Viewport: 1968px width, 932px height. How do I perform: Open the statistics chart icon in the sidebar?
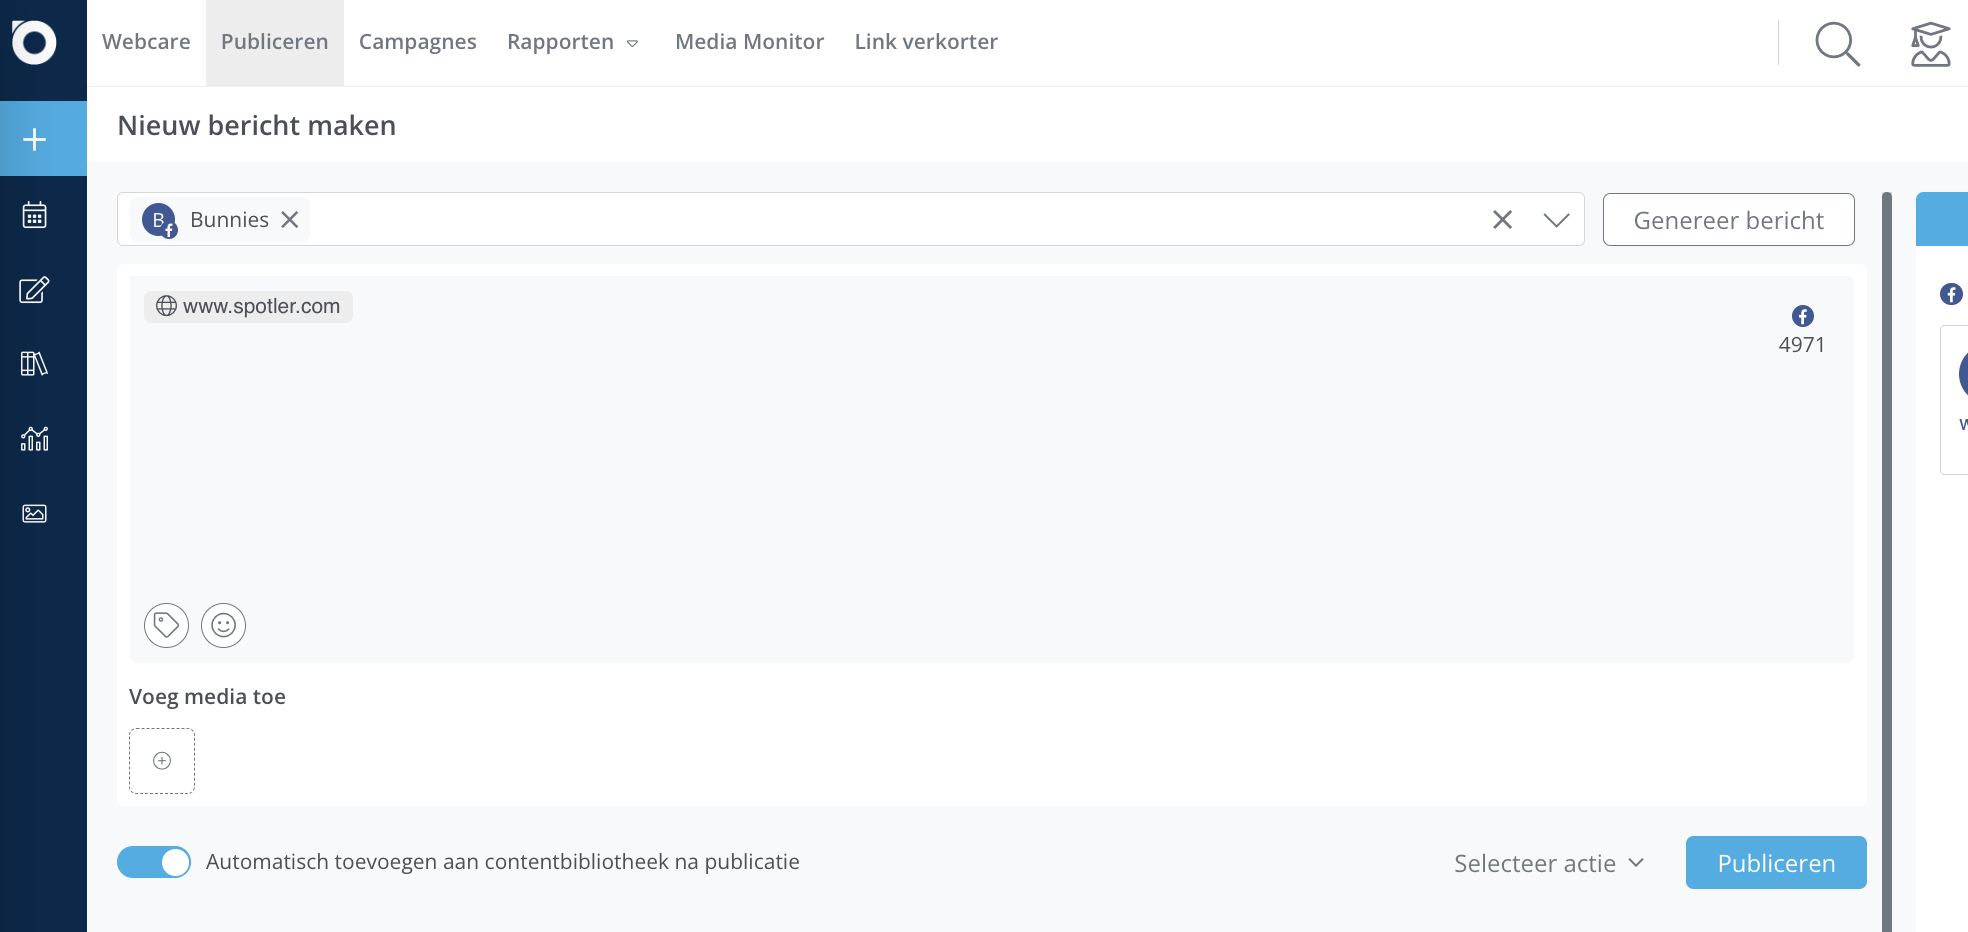(35, 438)
